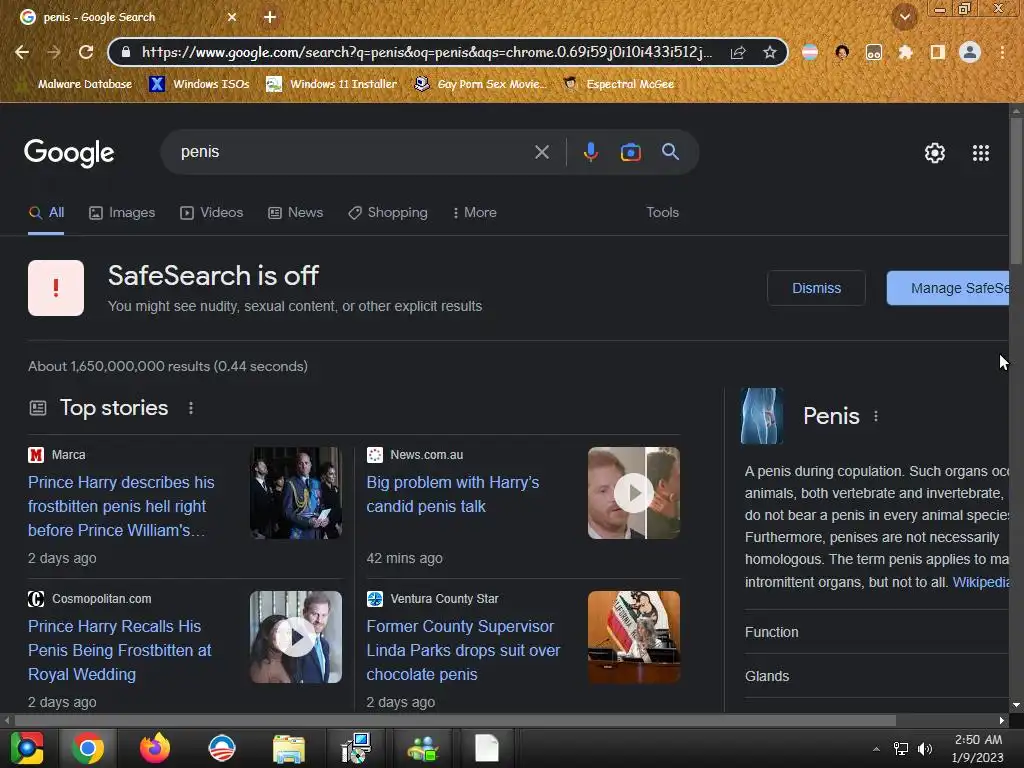Open Cosmopolitan Prince Harry Recalls story
The image size is (1024, 768).
(120, 650)
